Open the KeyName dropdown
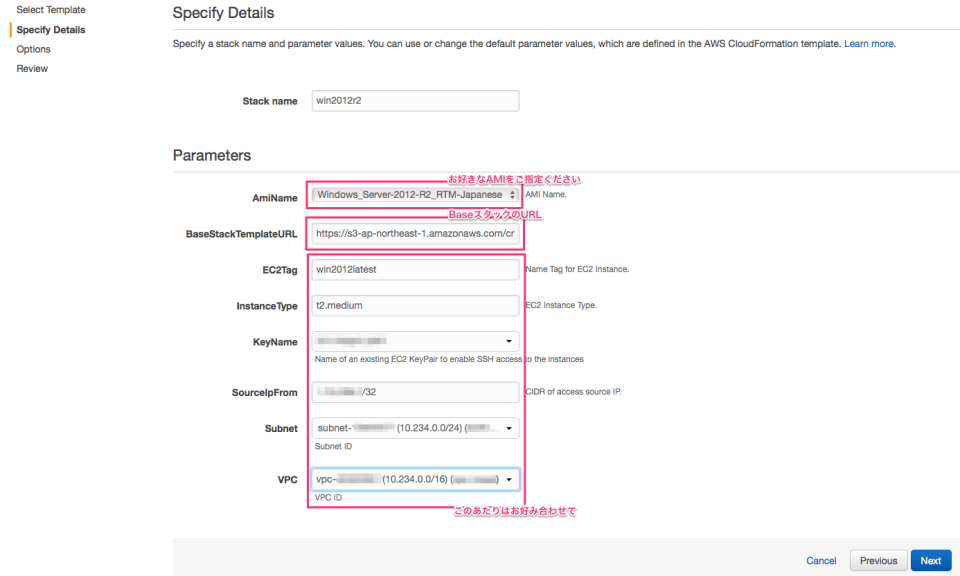This screenshot has height=576, width=960. point(414,341)
